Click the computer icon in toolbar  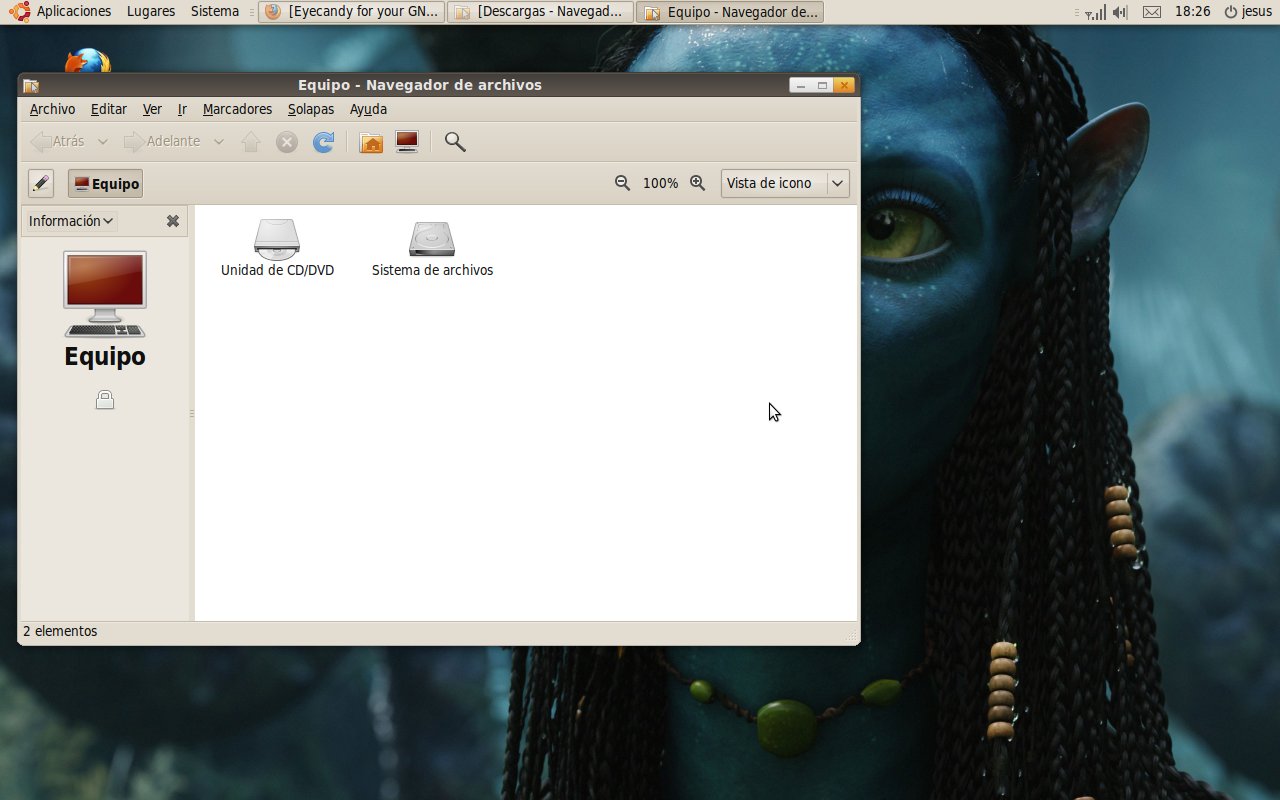(407, 142)
